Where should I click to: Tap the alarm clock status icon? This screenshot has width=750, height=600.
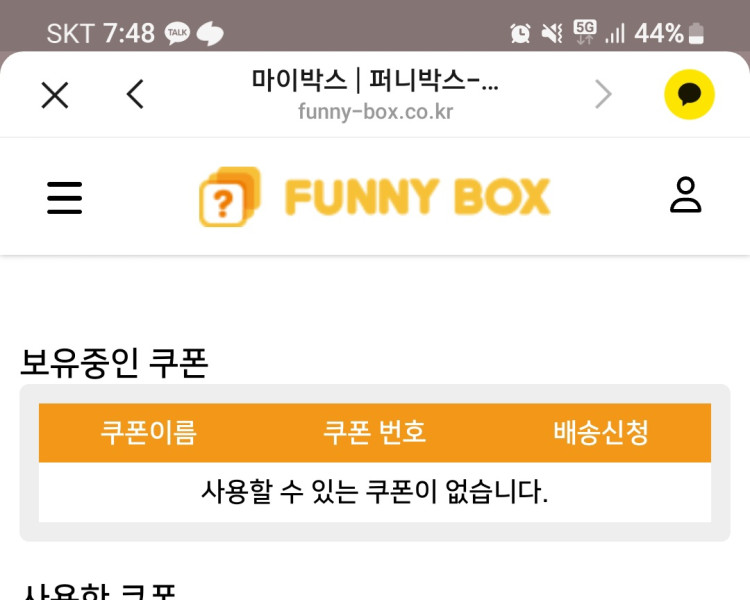coord(520,34)
